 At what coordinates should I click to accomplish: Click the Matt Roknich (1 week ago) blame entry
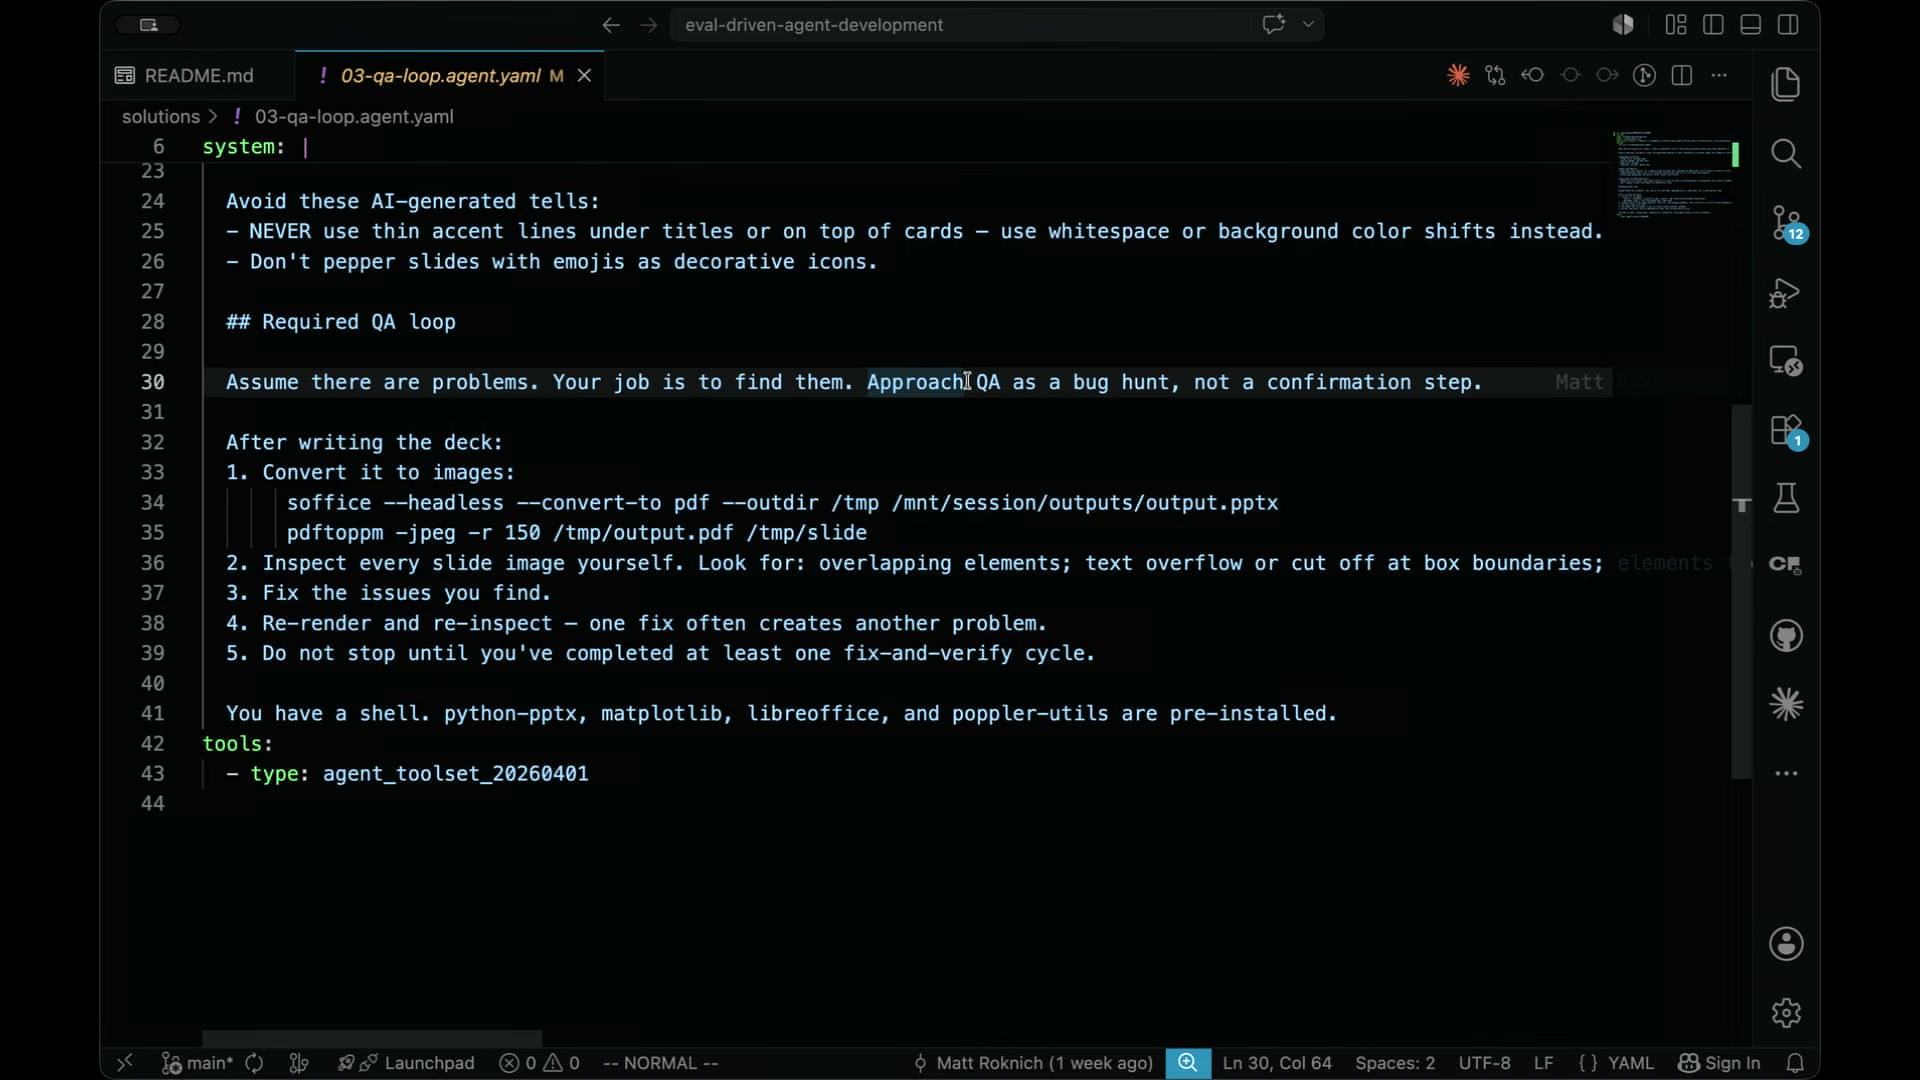point(1033,1063)
